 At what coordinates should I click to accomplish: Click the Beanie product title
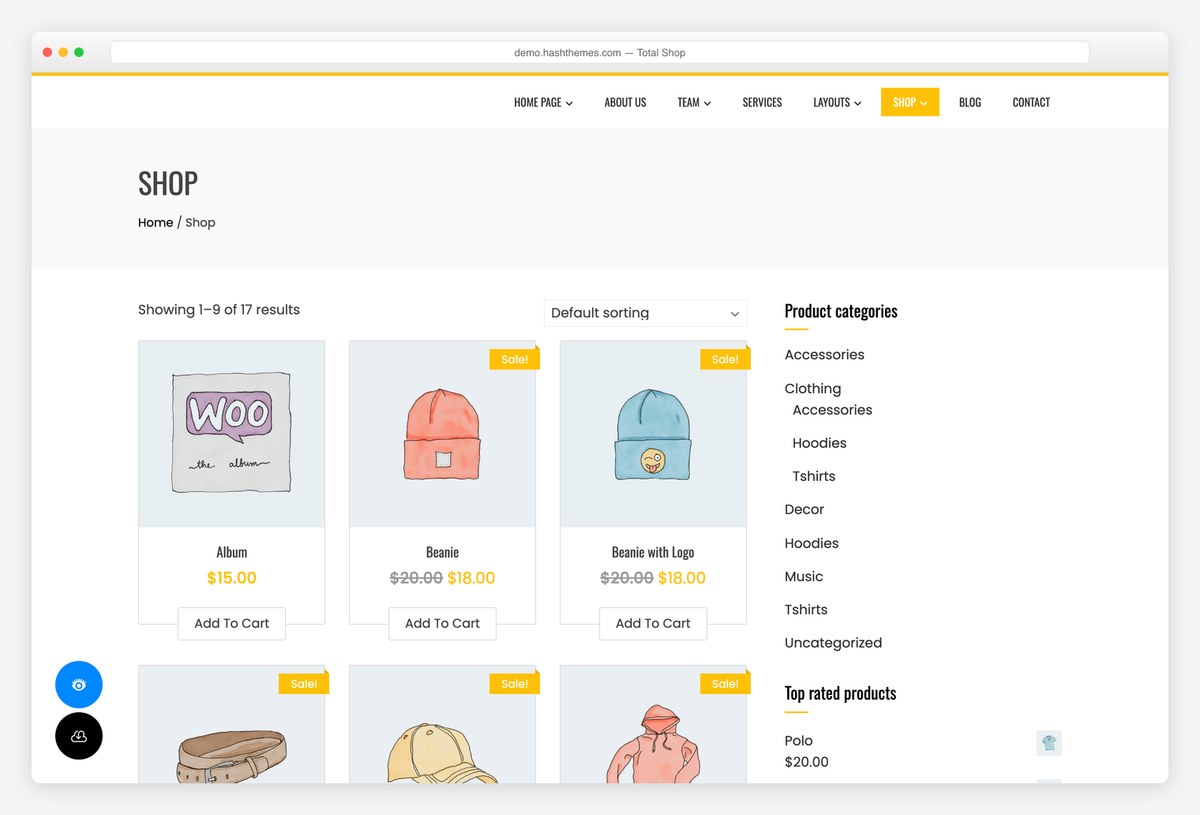(442, 552)
